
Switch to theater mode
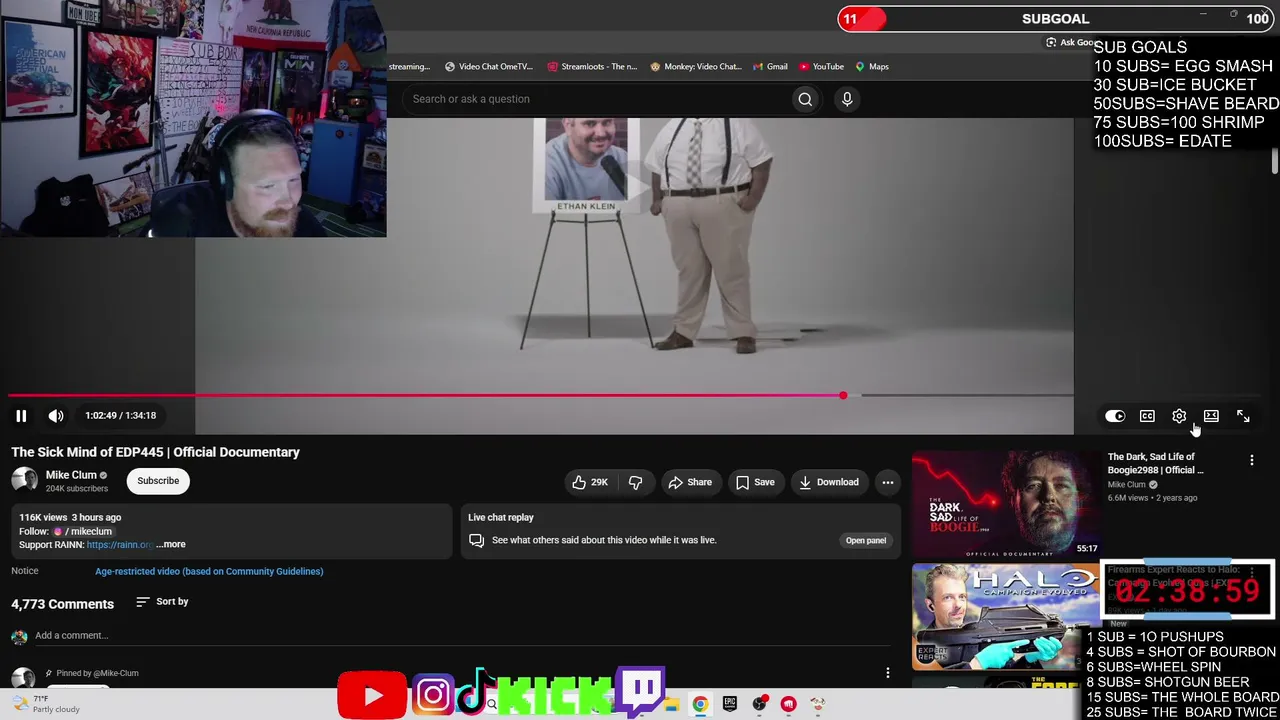[1211, 416]
